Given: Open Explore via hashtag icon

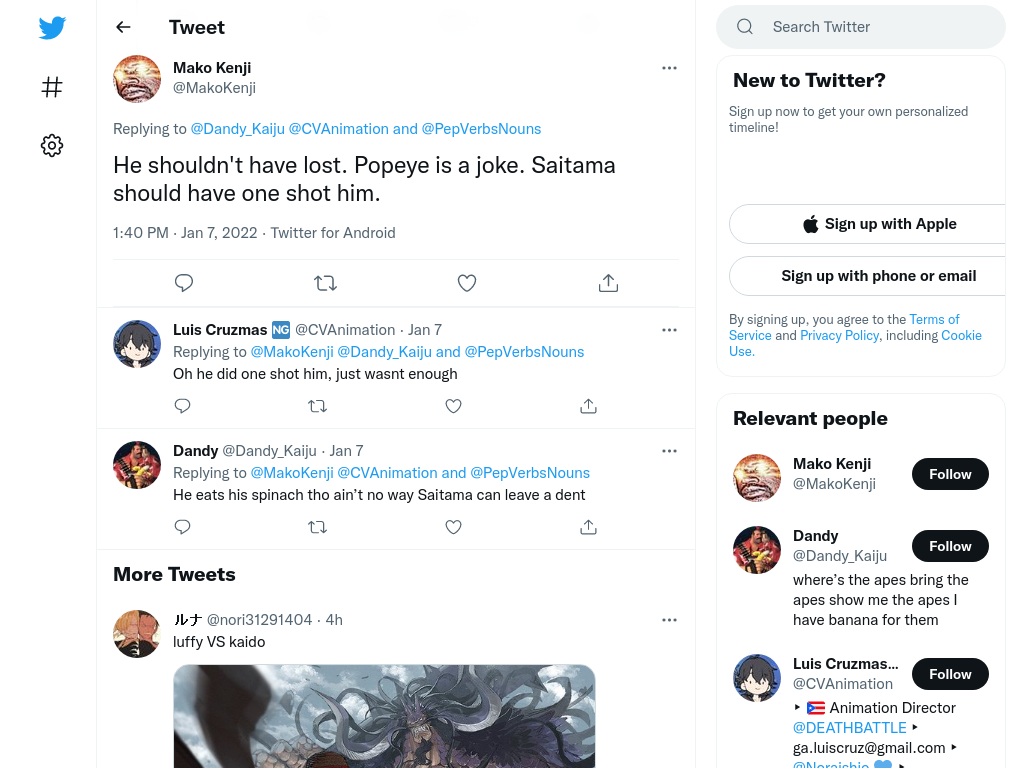Looking at the screenshot, I should coord(52,87).
